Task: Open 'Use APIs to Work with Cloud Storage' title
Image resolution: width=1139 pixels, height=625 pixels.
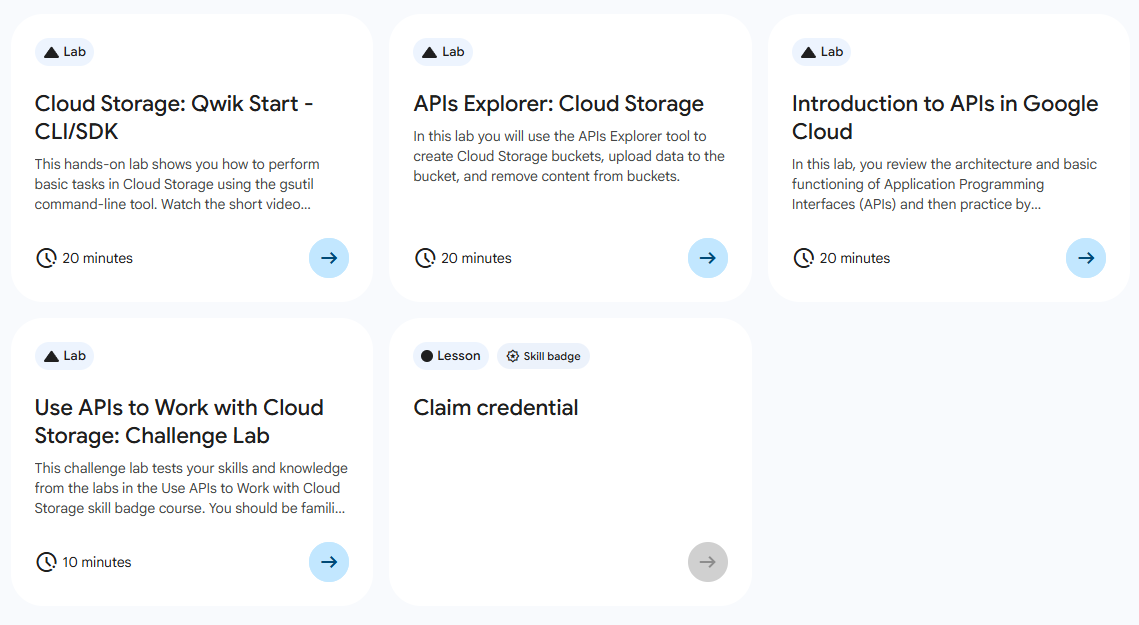Action: point(179,422)
